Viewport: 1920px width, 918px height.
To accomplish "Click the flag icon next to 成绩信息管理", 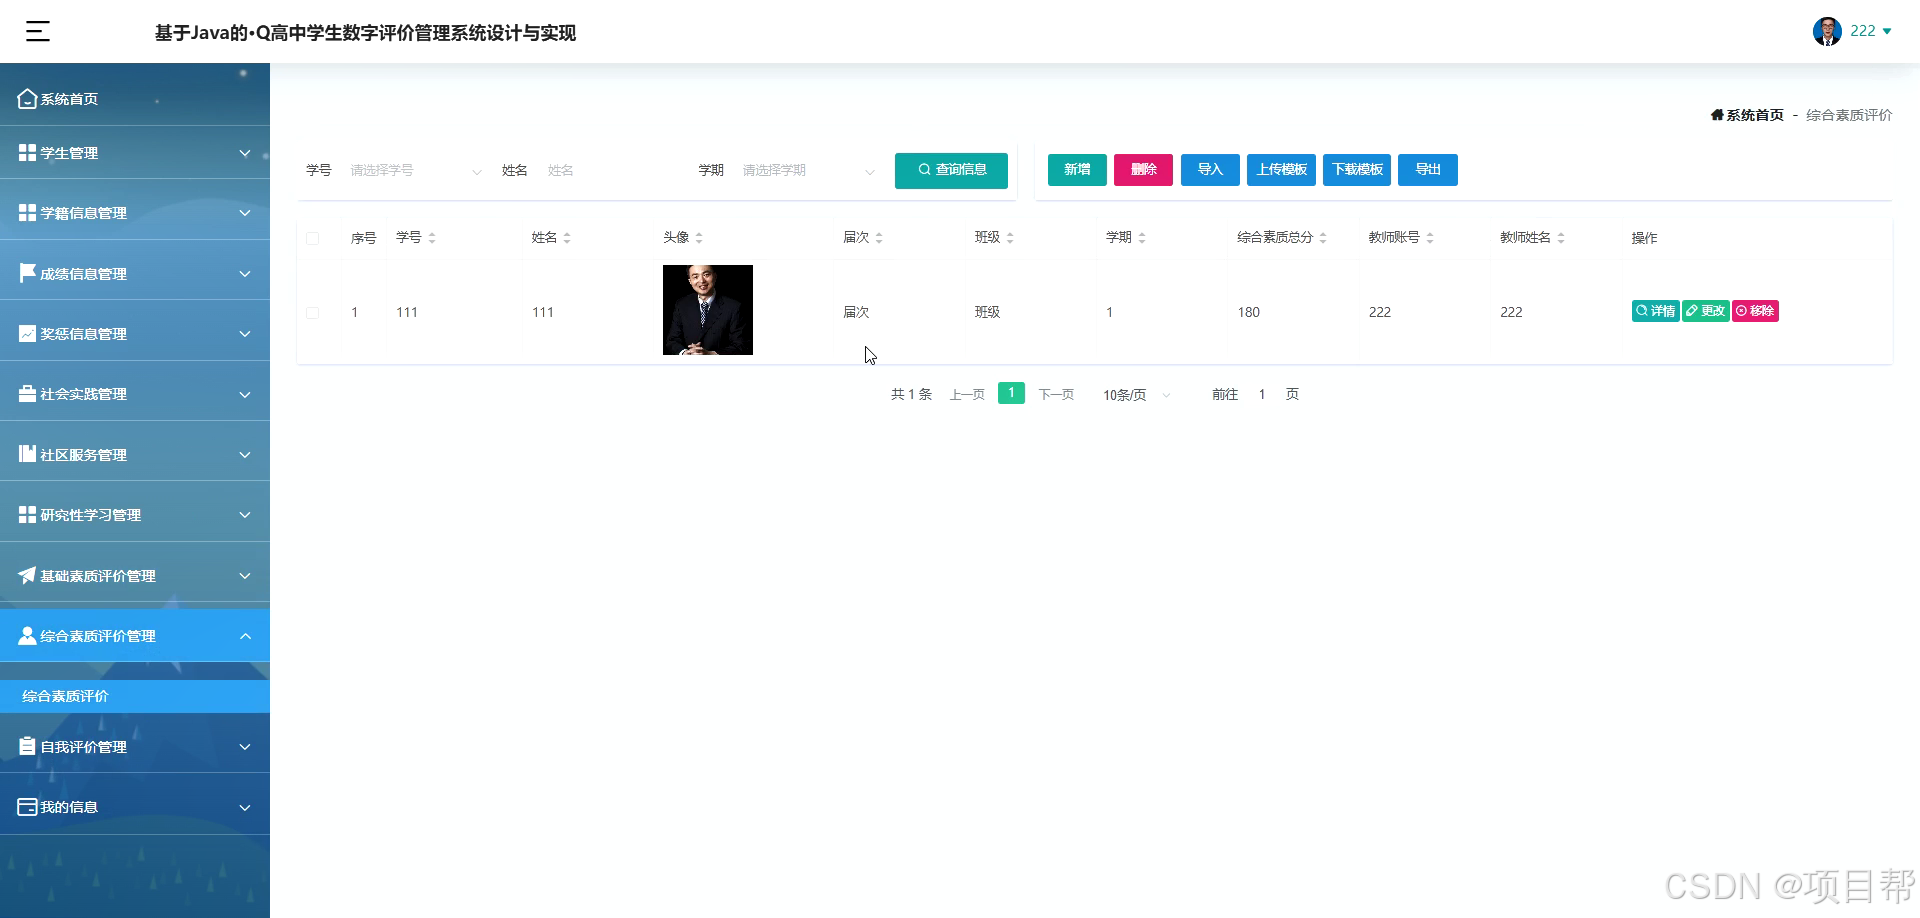I will 28,273.
